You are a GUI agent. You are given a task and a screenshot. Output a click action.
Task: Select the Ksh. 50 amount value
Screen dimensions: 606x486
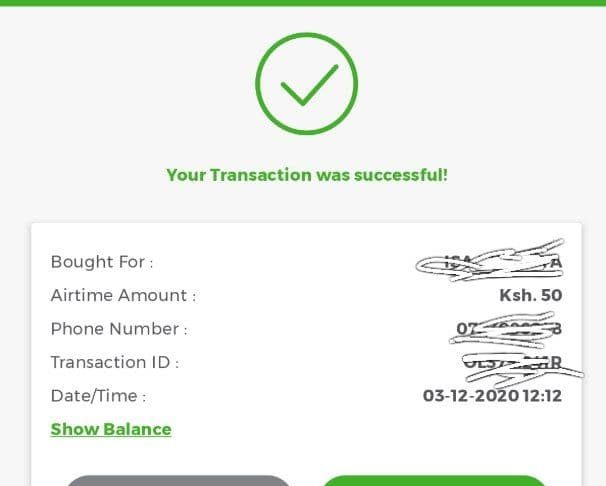[531, 296]
